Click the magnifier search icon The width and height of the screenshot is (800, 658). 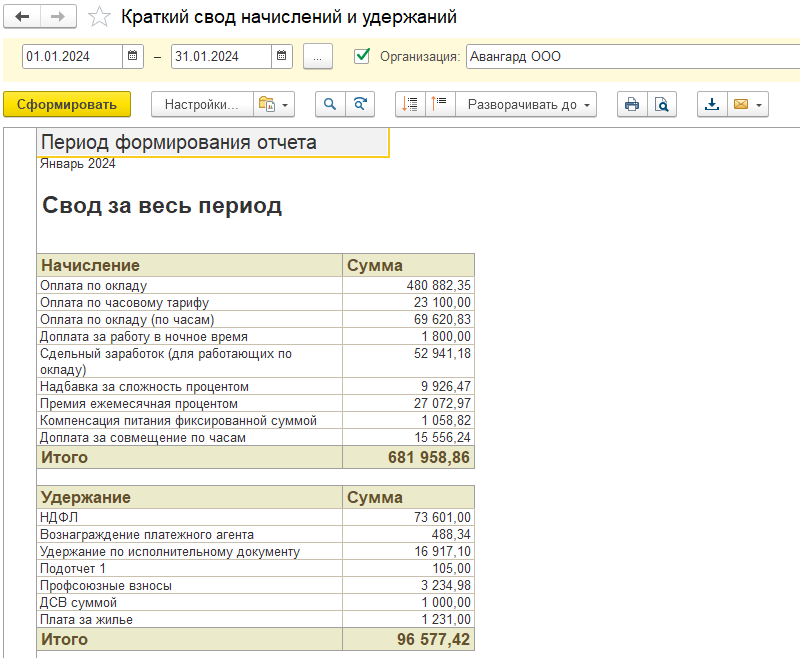click(330, 105)
